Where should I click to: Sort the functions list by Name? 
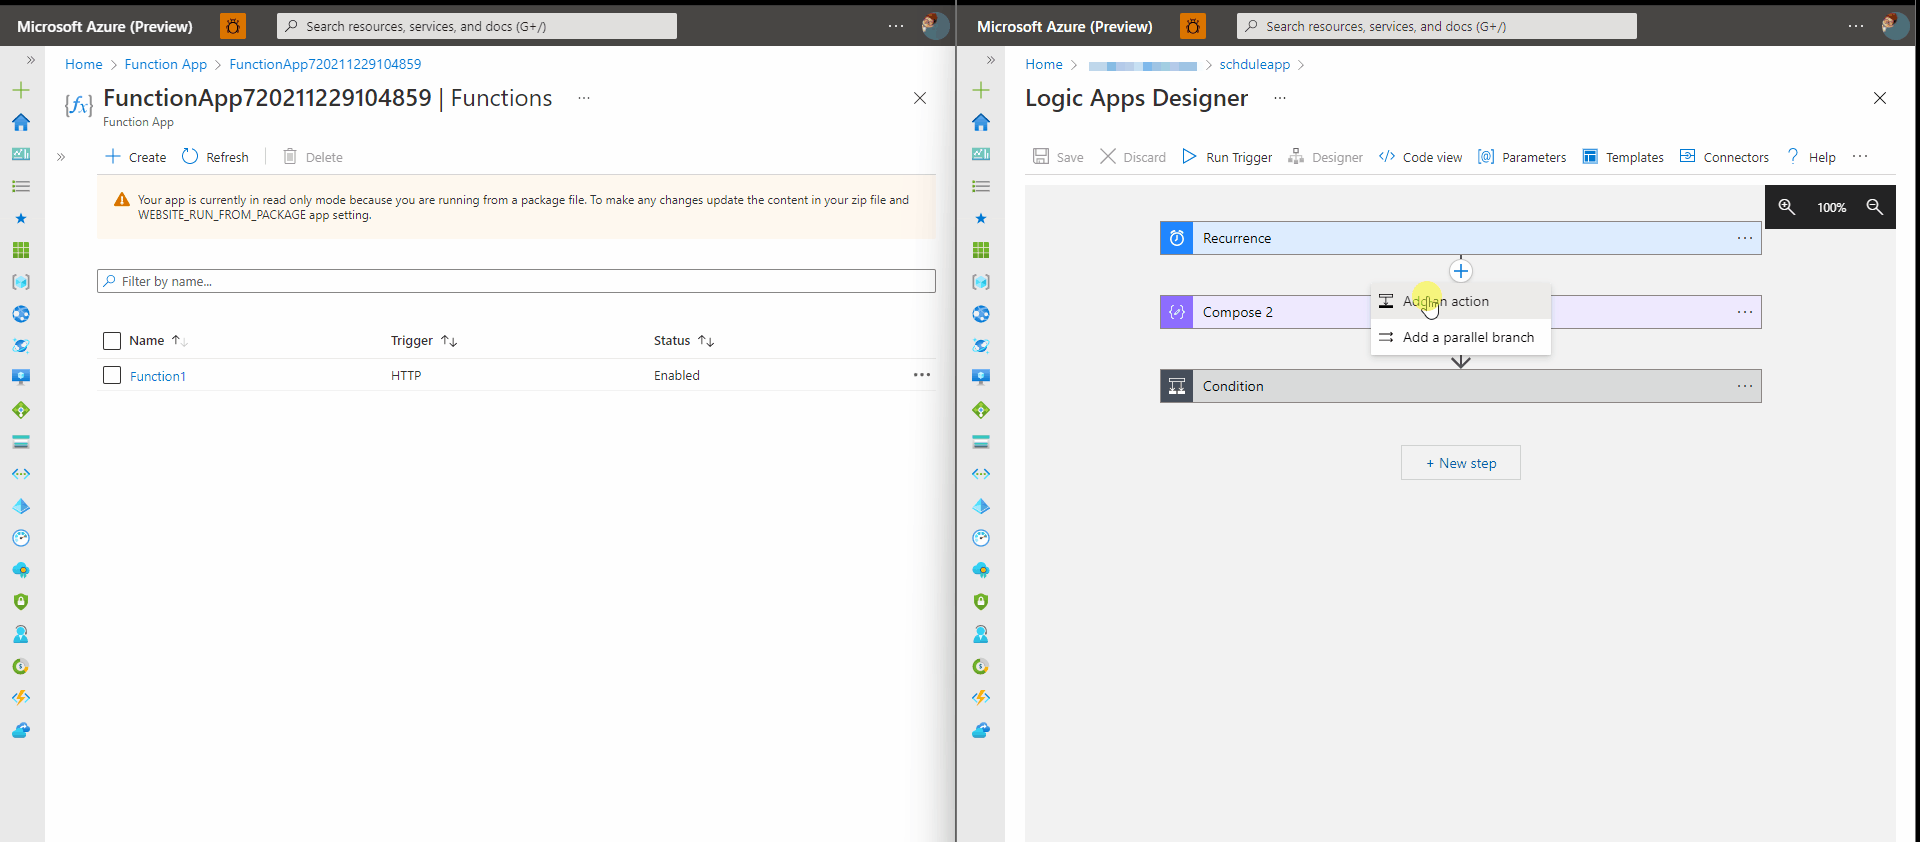[158, 341]
